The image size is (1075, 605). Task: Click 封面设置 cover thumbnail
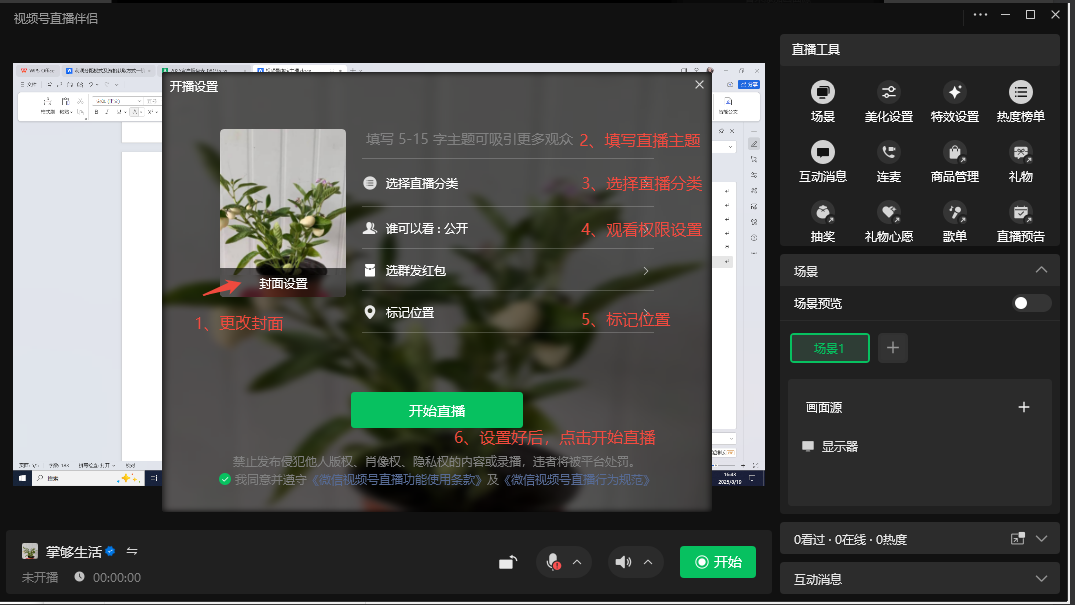tap(283, 212)
